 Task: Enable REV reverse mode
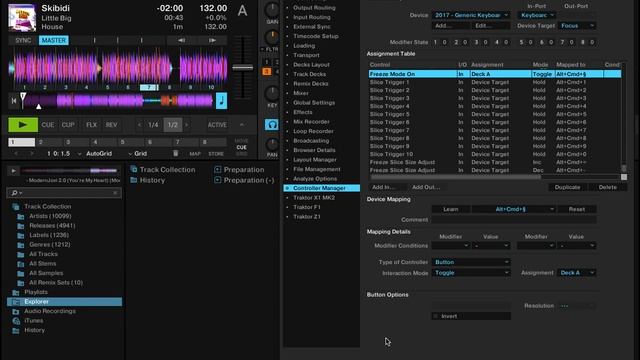(111, 125)
